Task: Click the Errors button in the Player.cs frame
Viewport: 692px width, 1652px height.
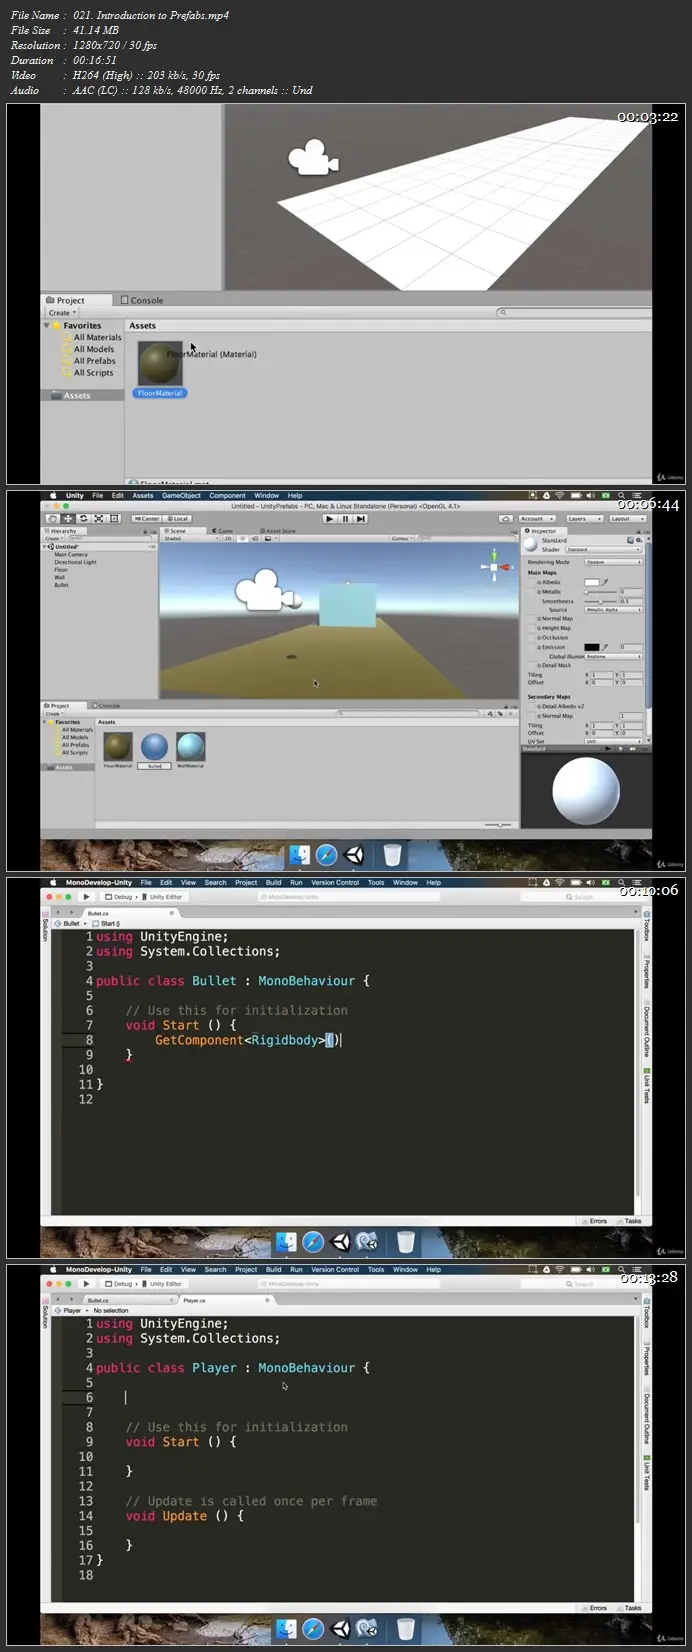Action: click(x=595, y=1608)
